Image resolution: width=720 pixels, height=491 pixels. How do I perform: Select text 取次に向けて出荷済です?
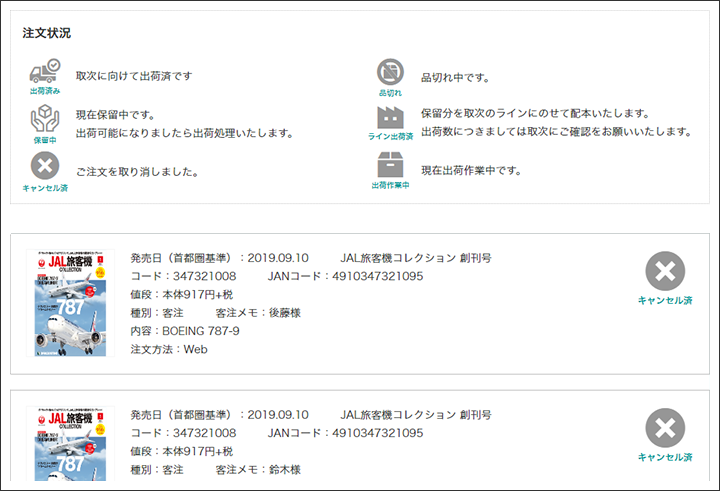point(134,76)
